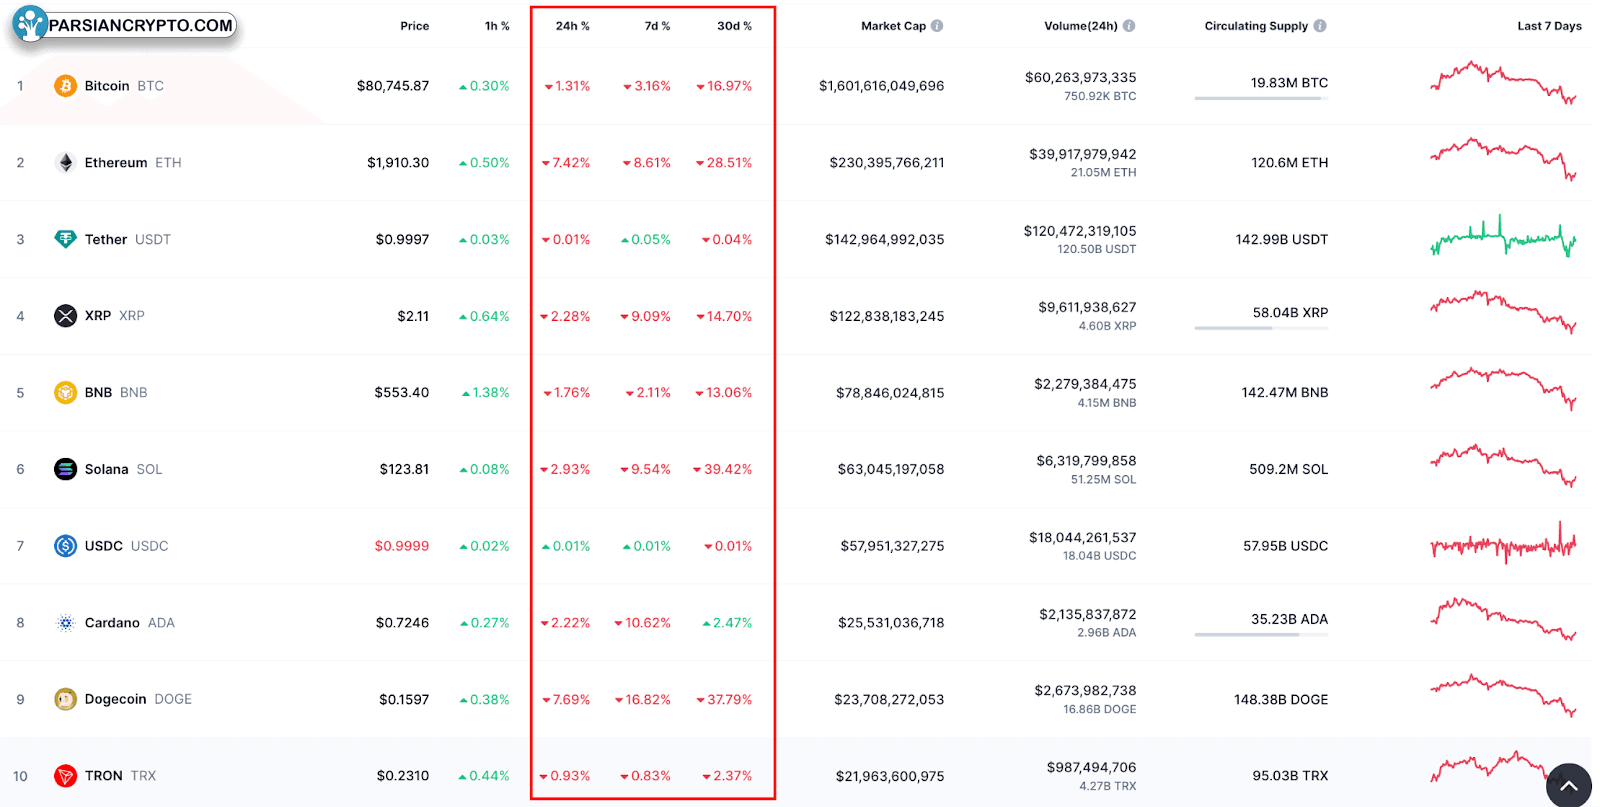Click the XRP logo icon
Viewport: 1600px width, 807px height.
click(x=65, y=316)
